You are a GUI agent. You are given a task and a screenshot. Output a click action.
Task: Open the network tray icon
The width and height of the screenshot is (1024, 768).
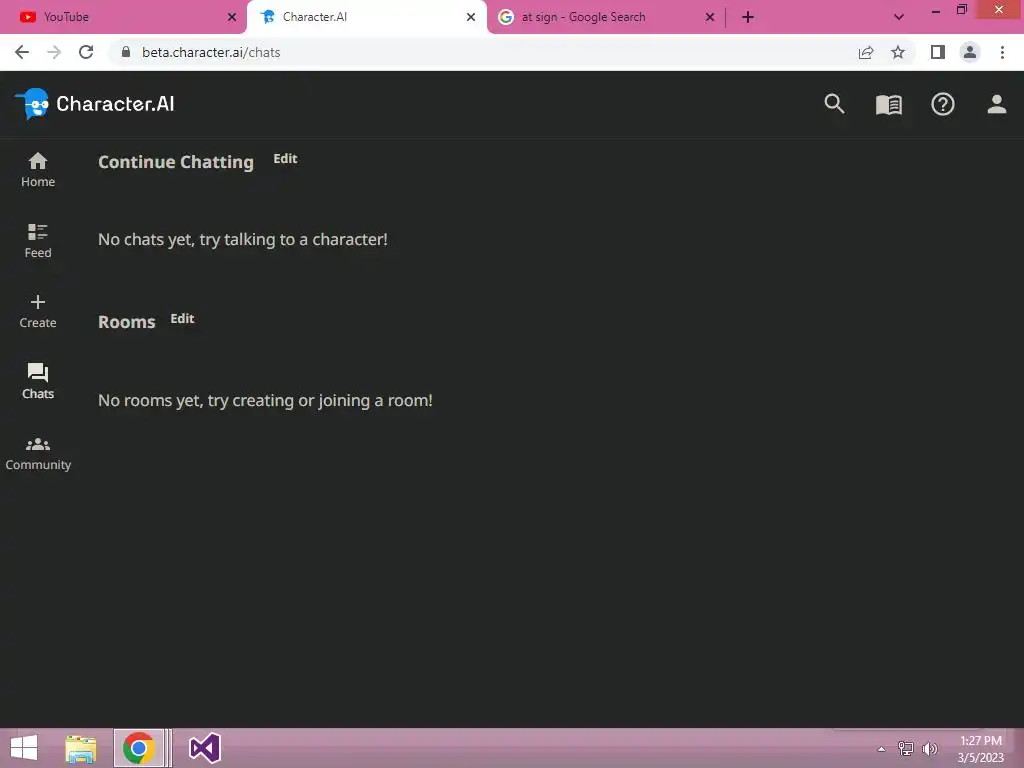click(x=906, y=748)
